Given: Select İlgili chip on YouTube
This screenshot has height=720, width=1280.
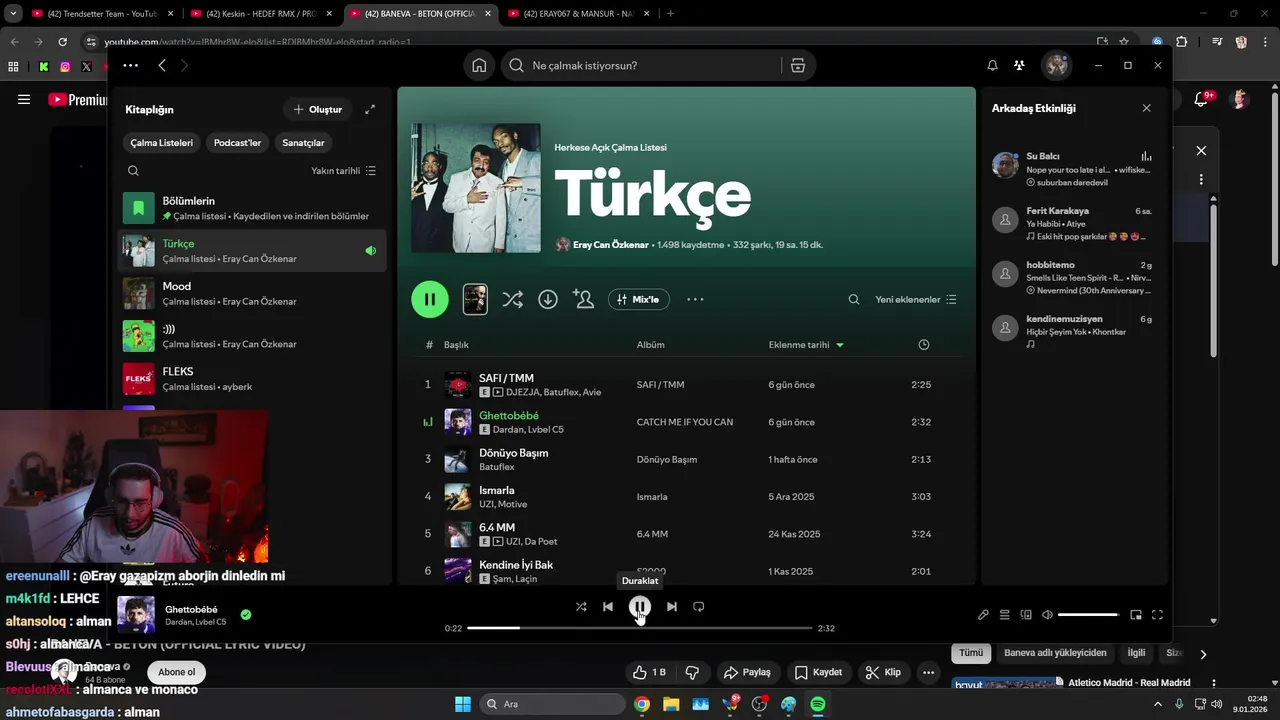Looking at the screenshot, I should [1136, 652].
